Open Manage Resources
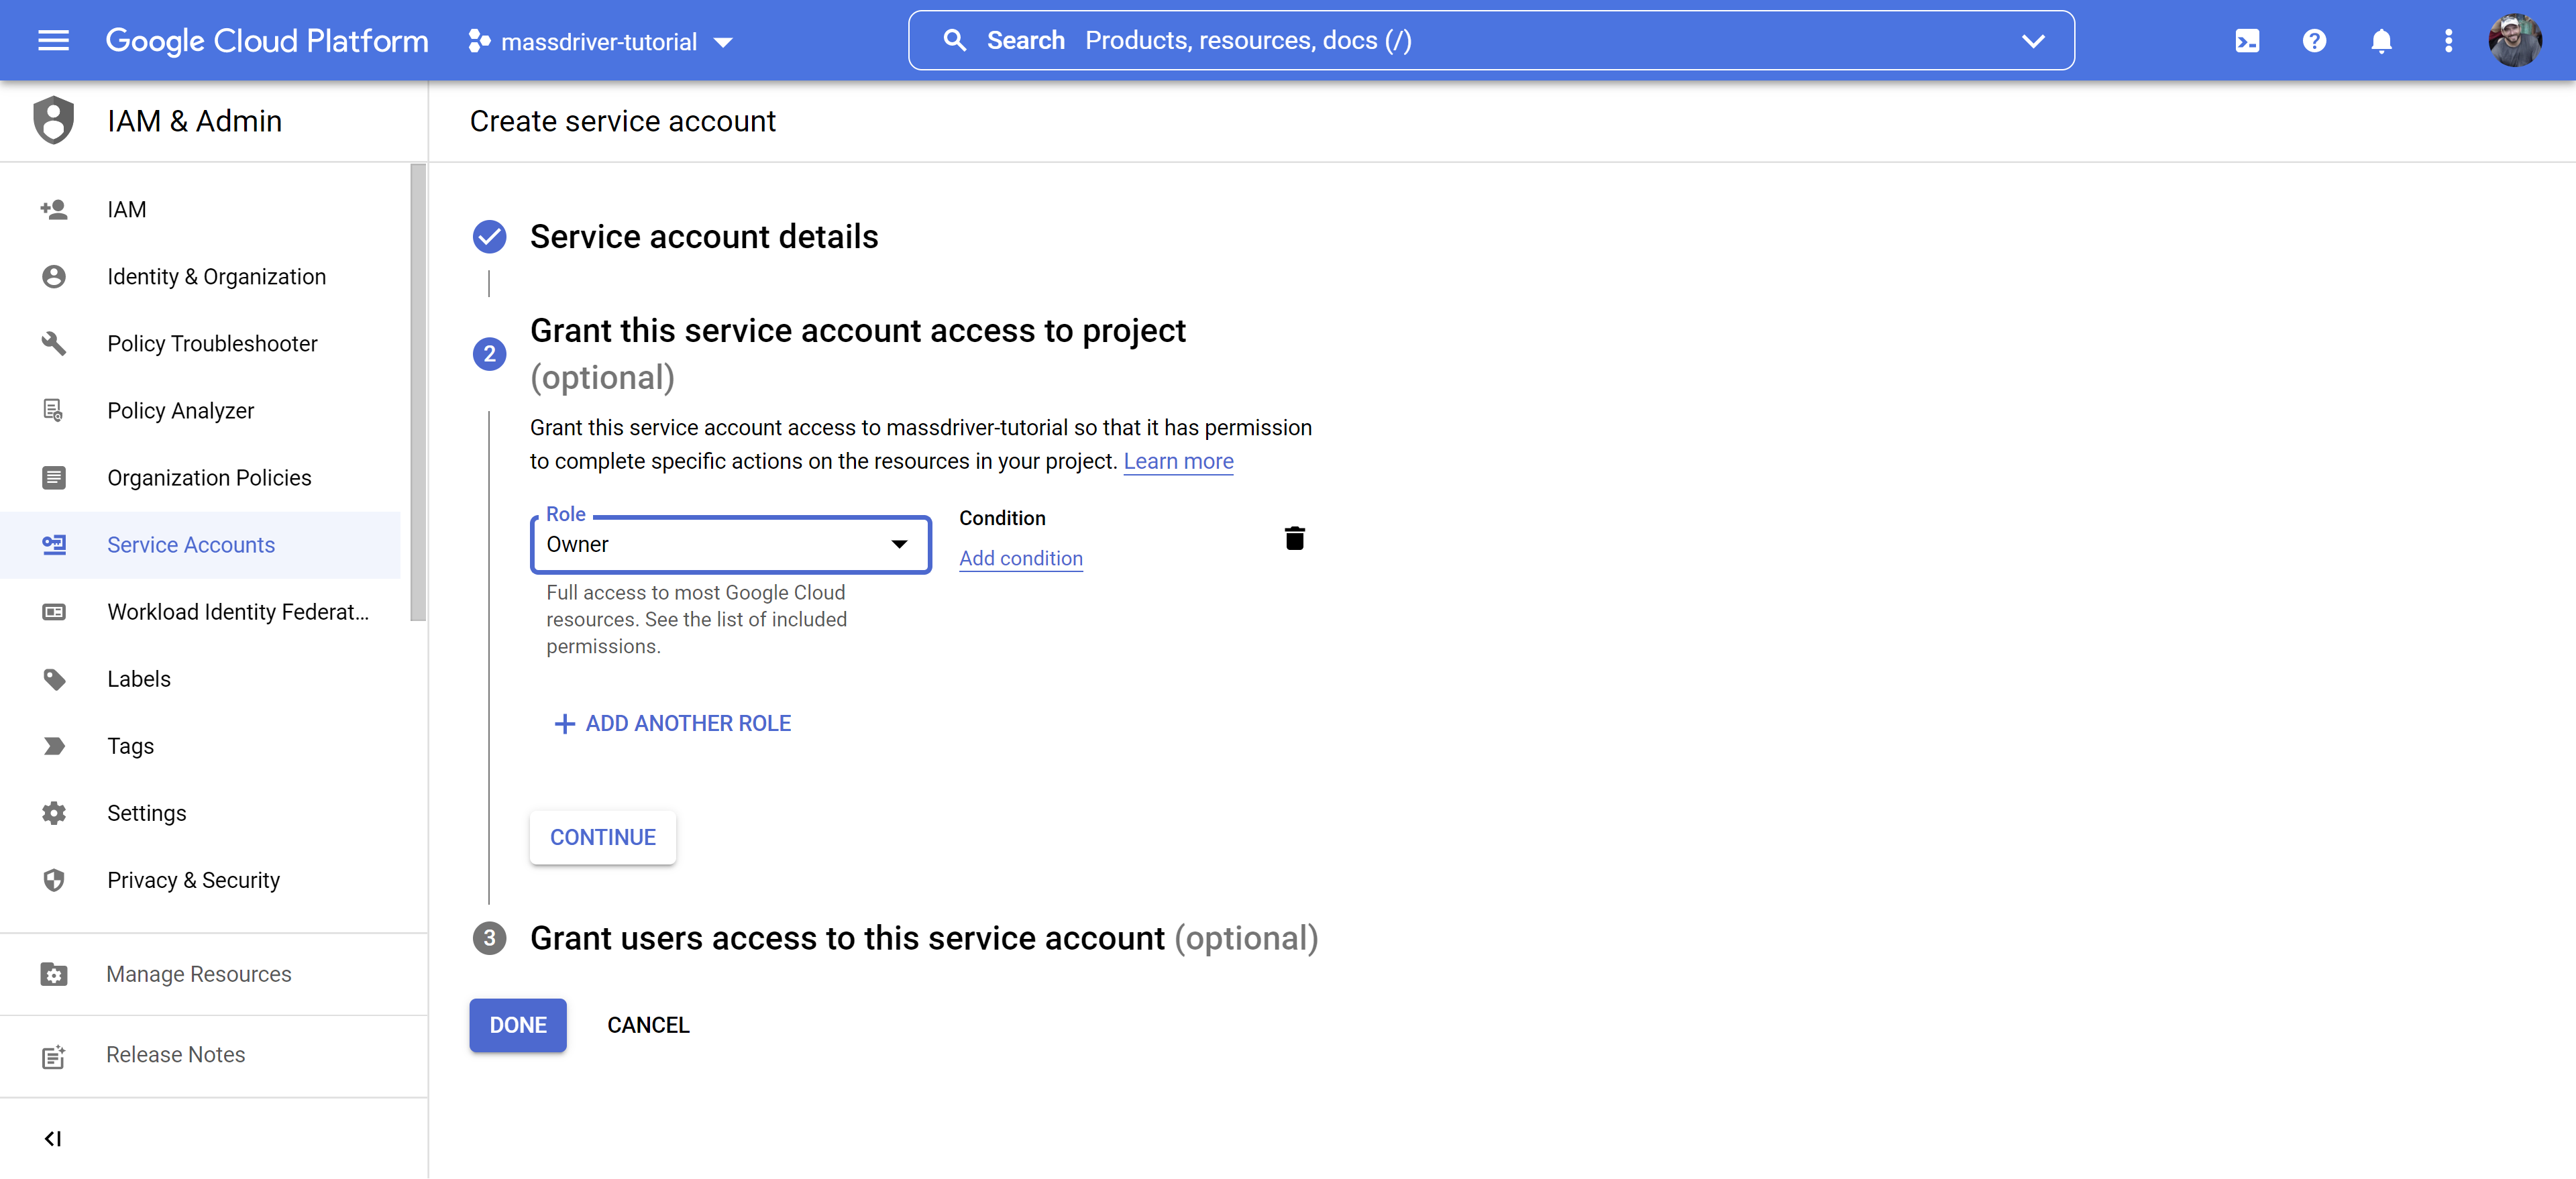Viewport: 2576px width, 1179px height. tap(199, 974)
